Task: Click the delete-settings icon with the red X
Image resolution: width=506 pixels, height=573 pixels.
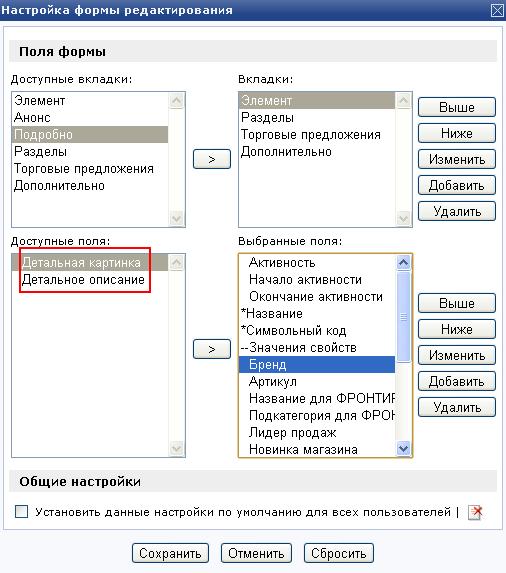Action: (475, 512)
